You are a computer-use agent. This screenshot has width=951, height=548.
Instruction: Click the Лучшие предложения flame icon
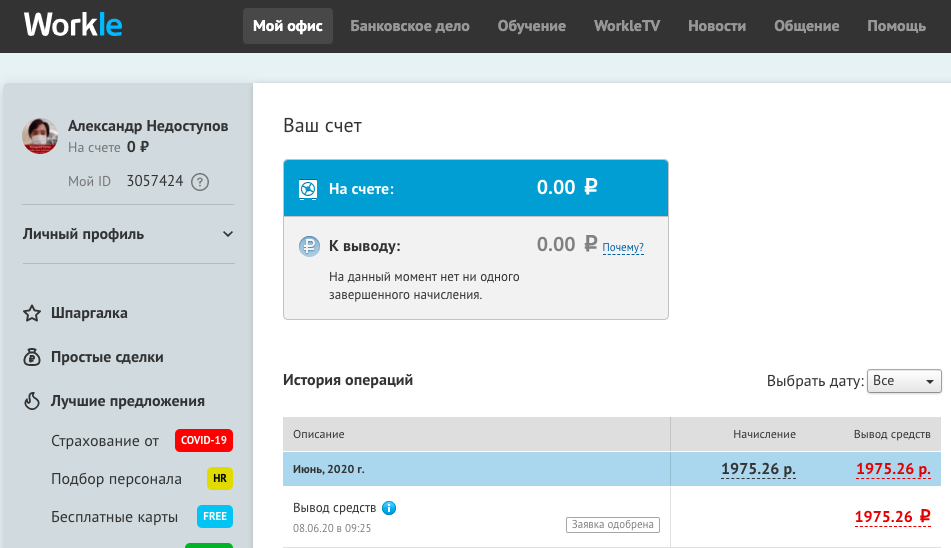(x=32, y=401)
